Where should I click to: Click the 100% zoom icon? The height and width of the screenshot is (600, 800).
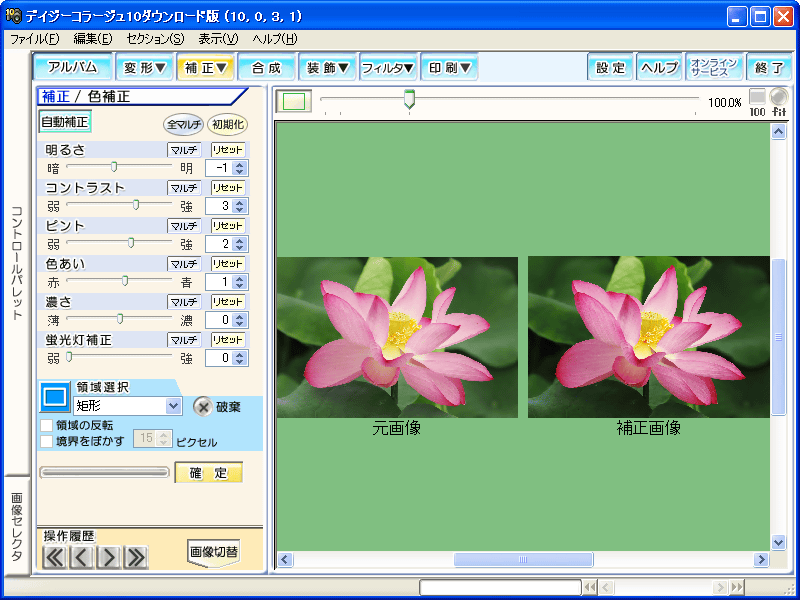tap(757, 102)
